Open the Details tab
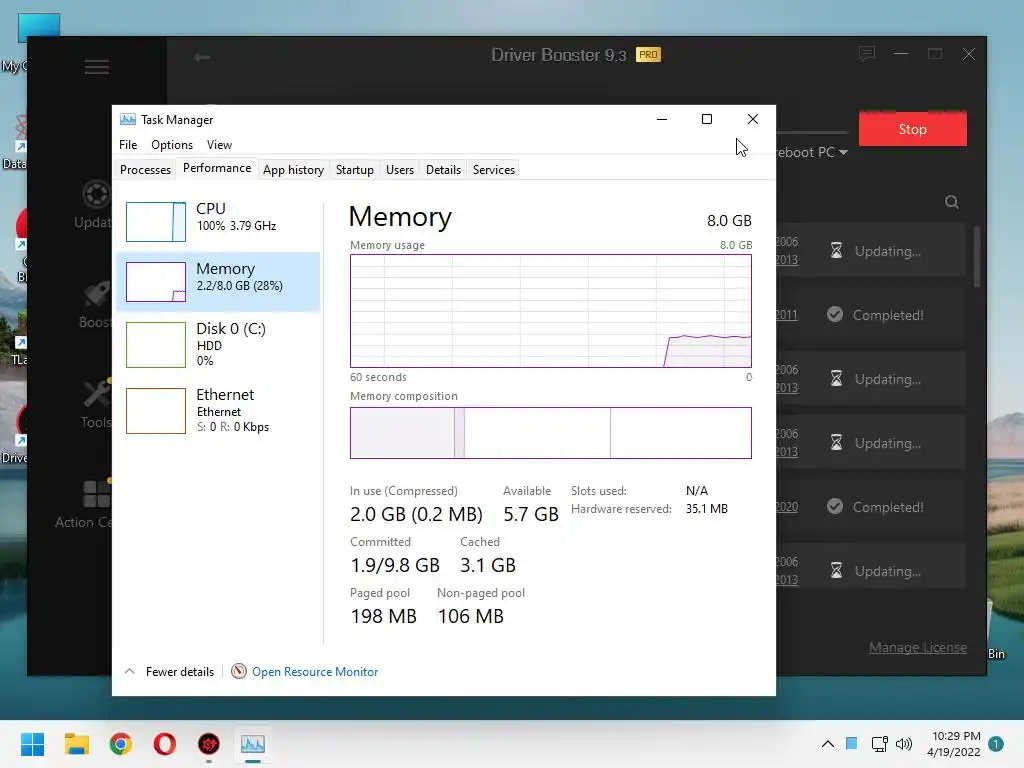This screenshot has height=768, width=1024. 443,170
